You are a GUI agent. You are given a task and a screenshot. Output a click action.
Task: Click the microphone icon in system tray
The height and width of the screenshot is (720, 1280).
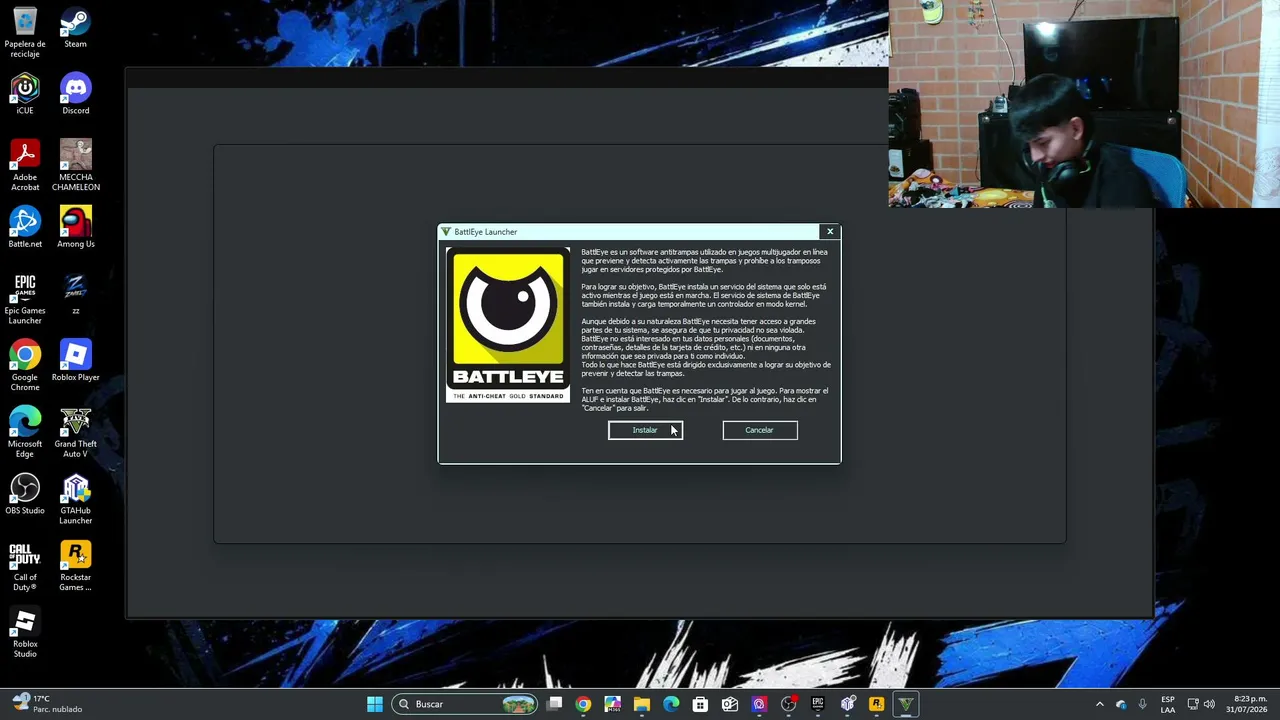pyautogui.click(x=1142, y=704)
